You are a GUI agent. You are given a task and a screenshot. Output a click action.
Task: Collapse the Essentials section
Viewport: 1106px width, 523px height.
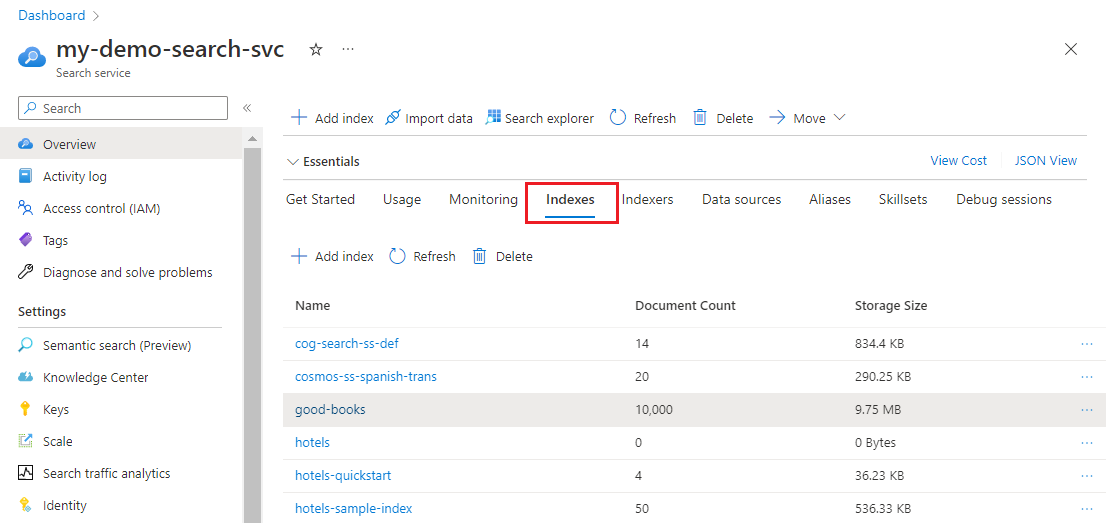pos(293,161)
